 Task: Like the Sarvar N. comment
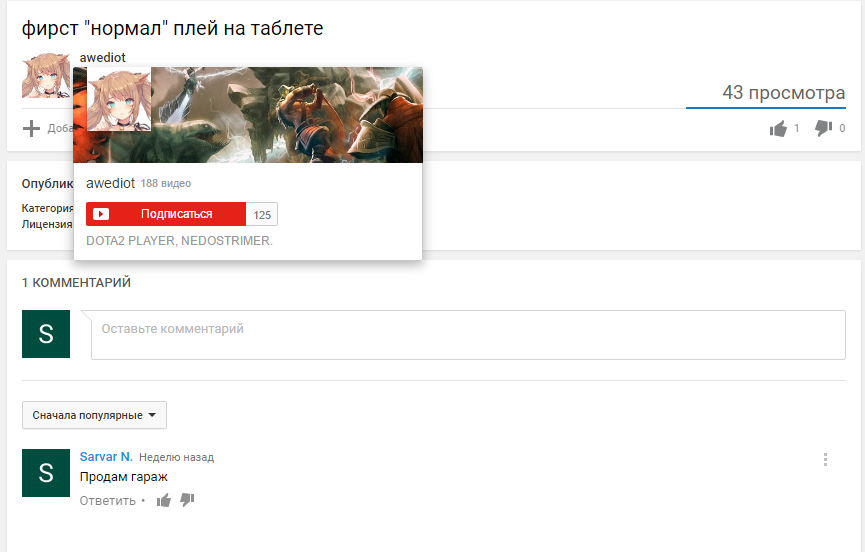pyautogui.click(x=164, y=500)
